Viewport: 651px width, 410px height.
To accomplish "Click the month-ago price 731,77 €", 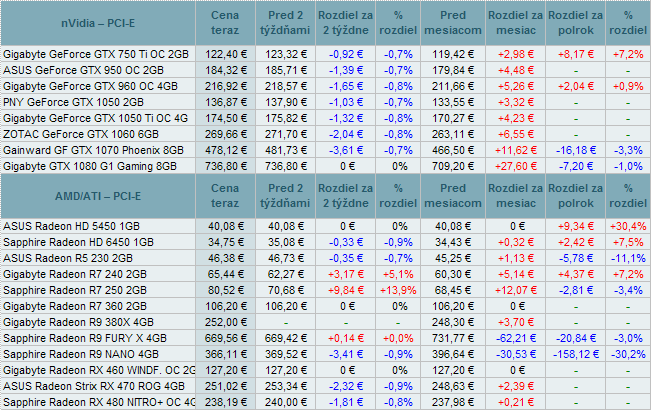I will point(453,338).
